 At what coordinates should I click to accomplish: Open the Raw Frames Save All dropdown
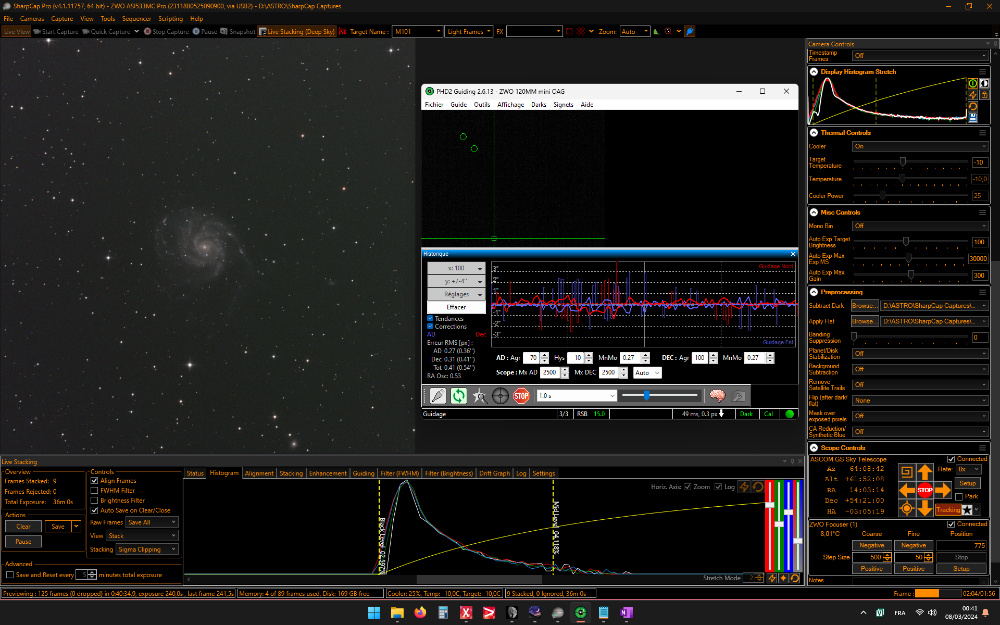tap(150, 521)
